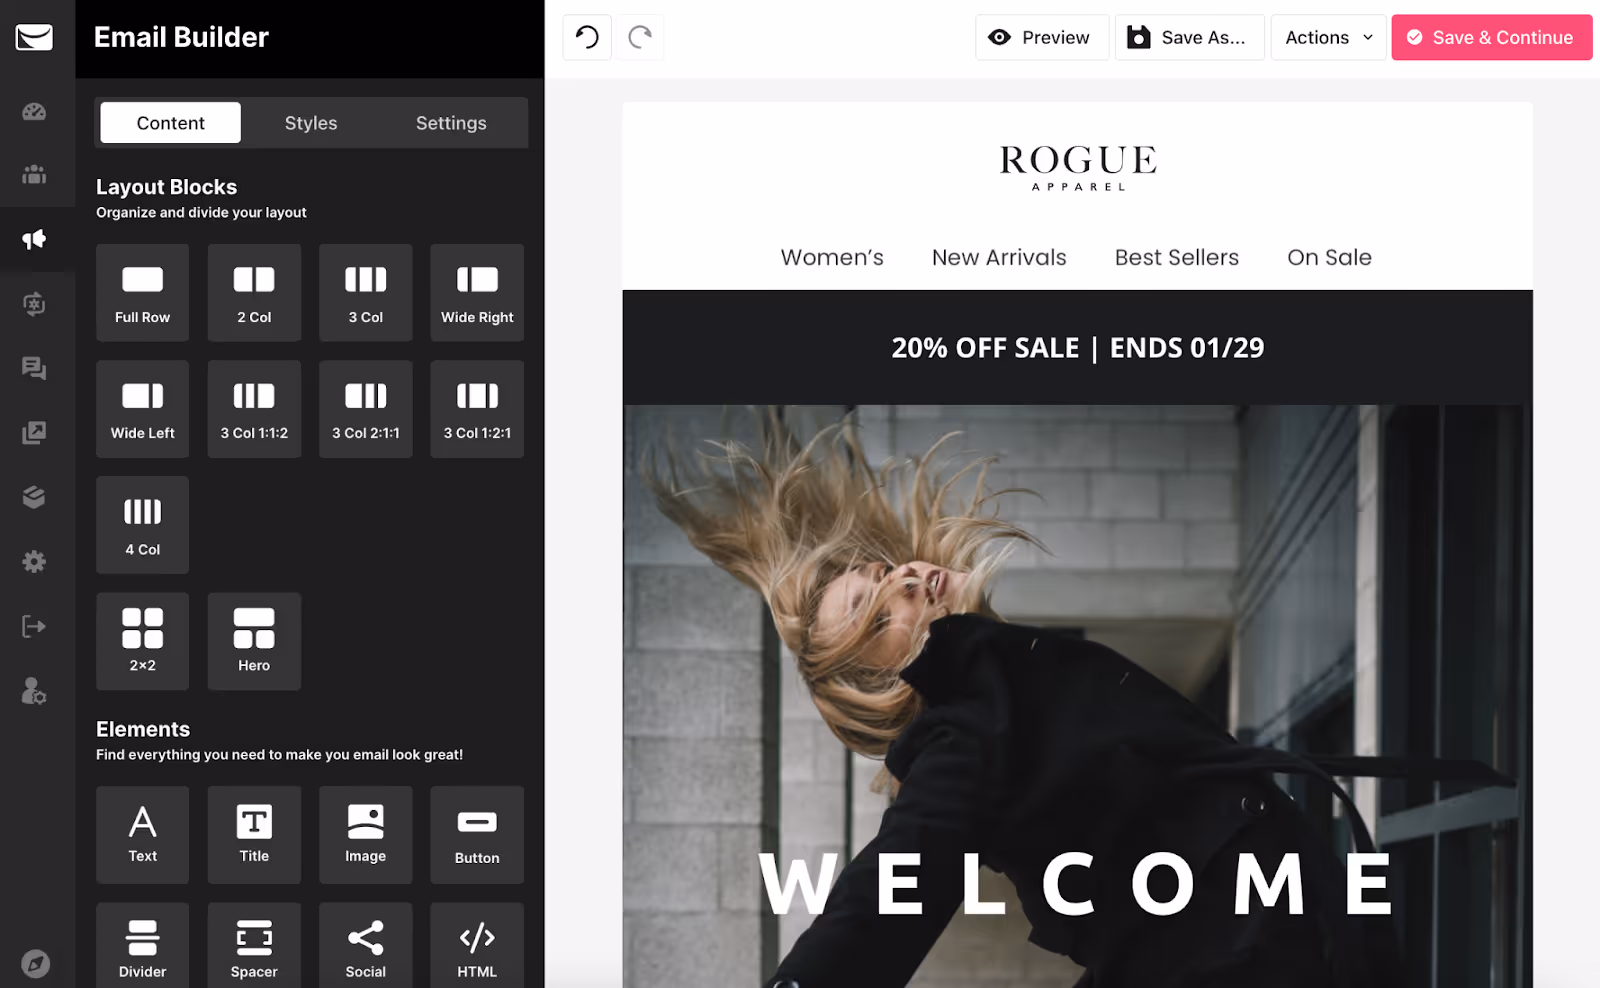Redo the last undone change

point(640,37)
